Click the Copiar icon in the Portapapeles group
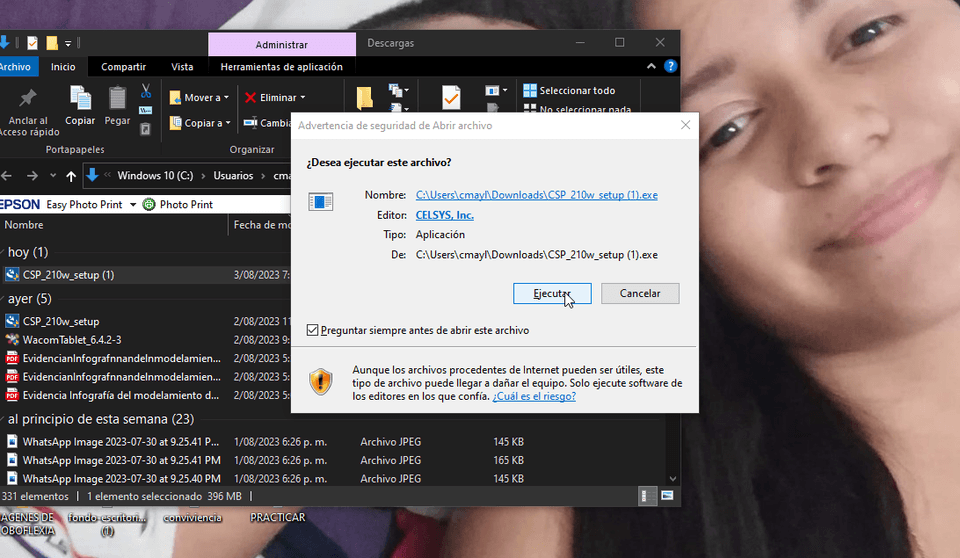960x558 pixels. pyautogui.click(x=80, y=98)
